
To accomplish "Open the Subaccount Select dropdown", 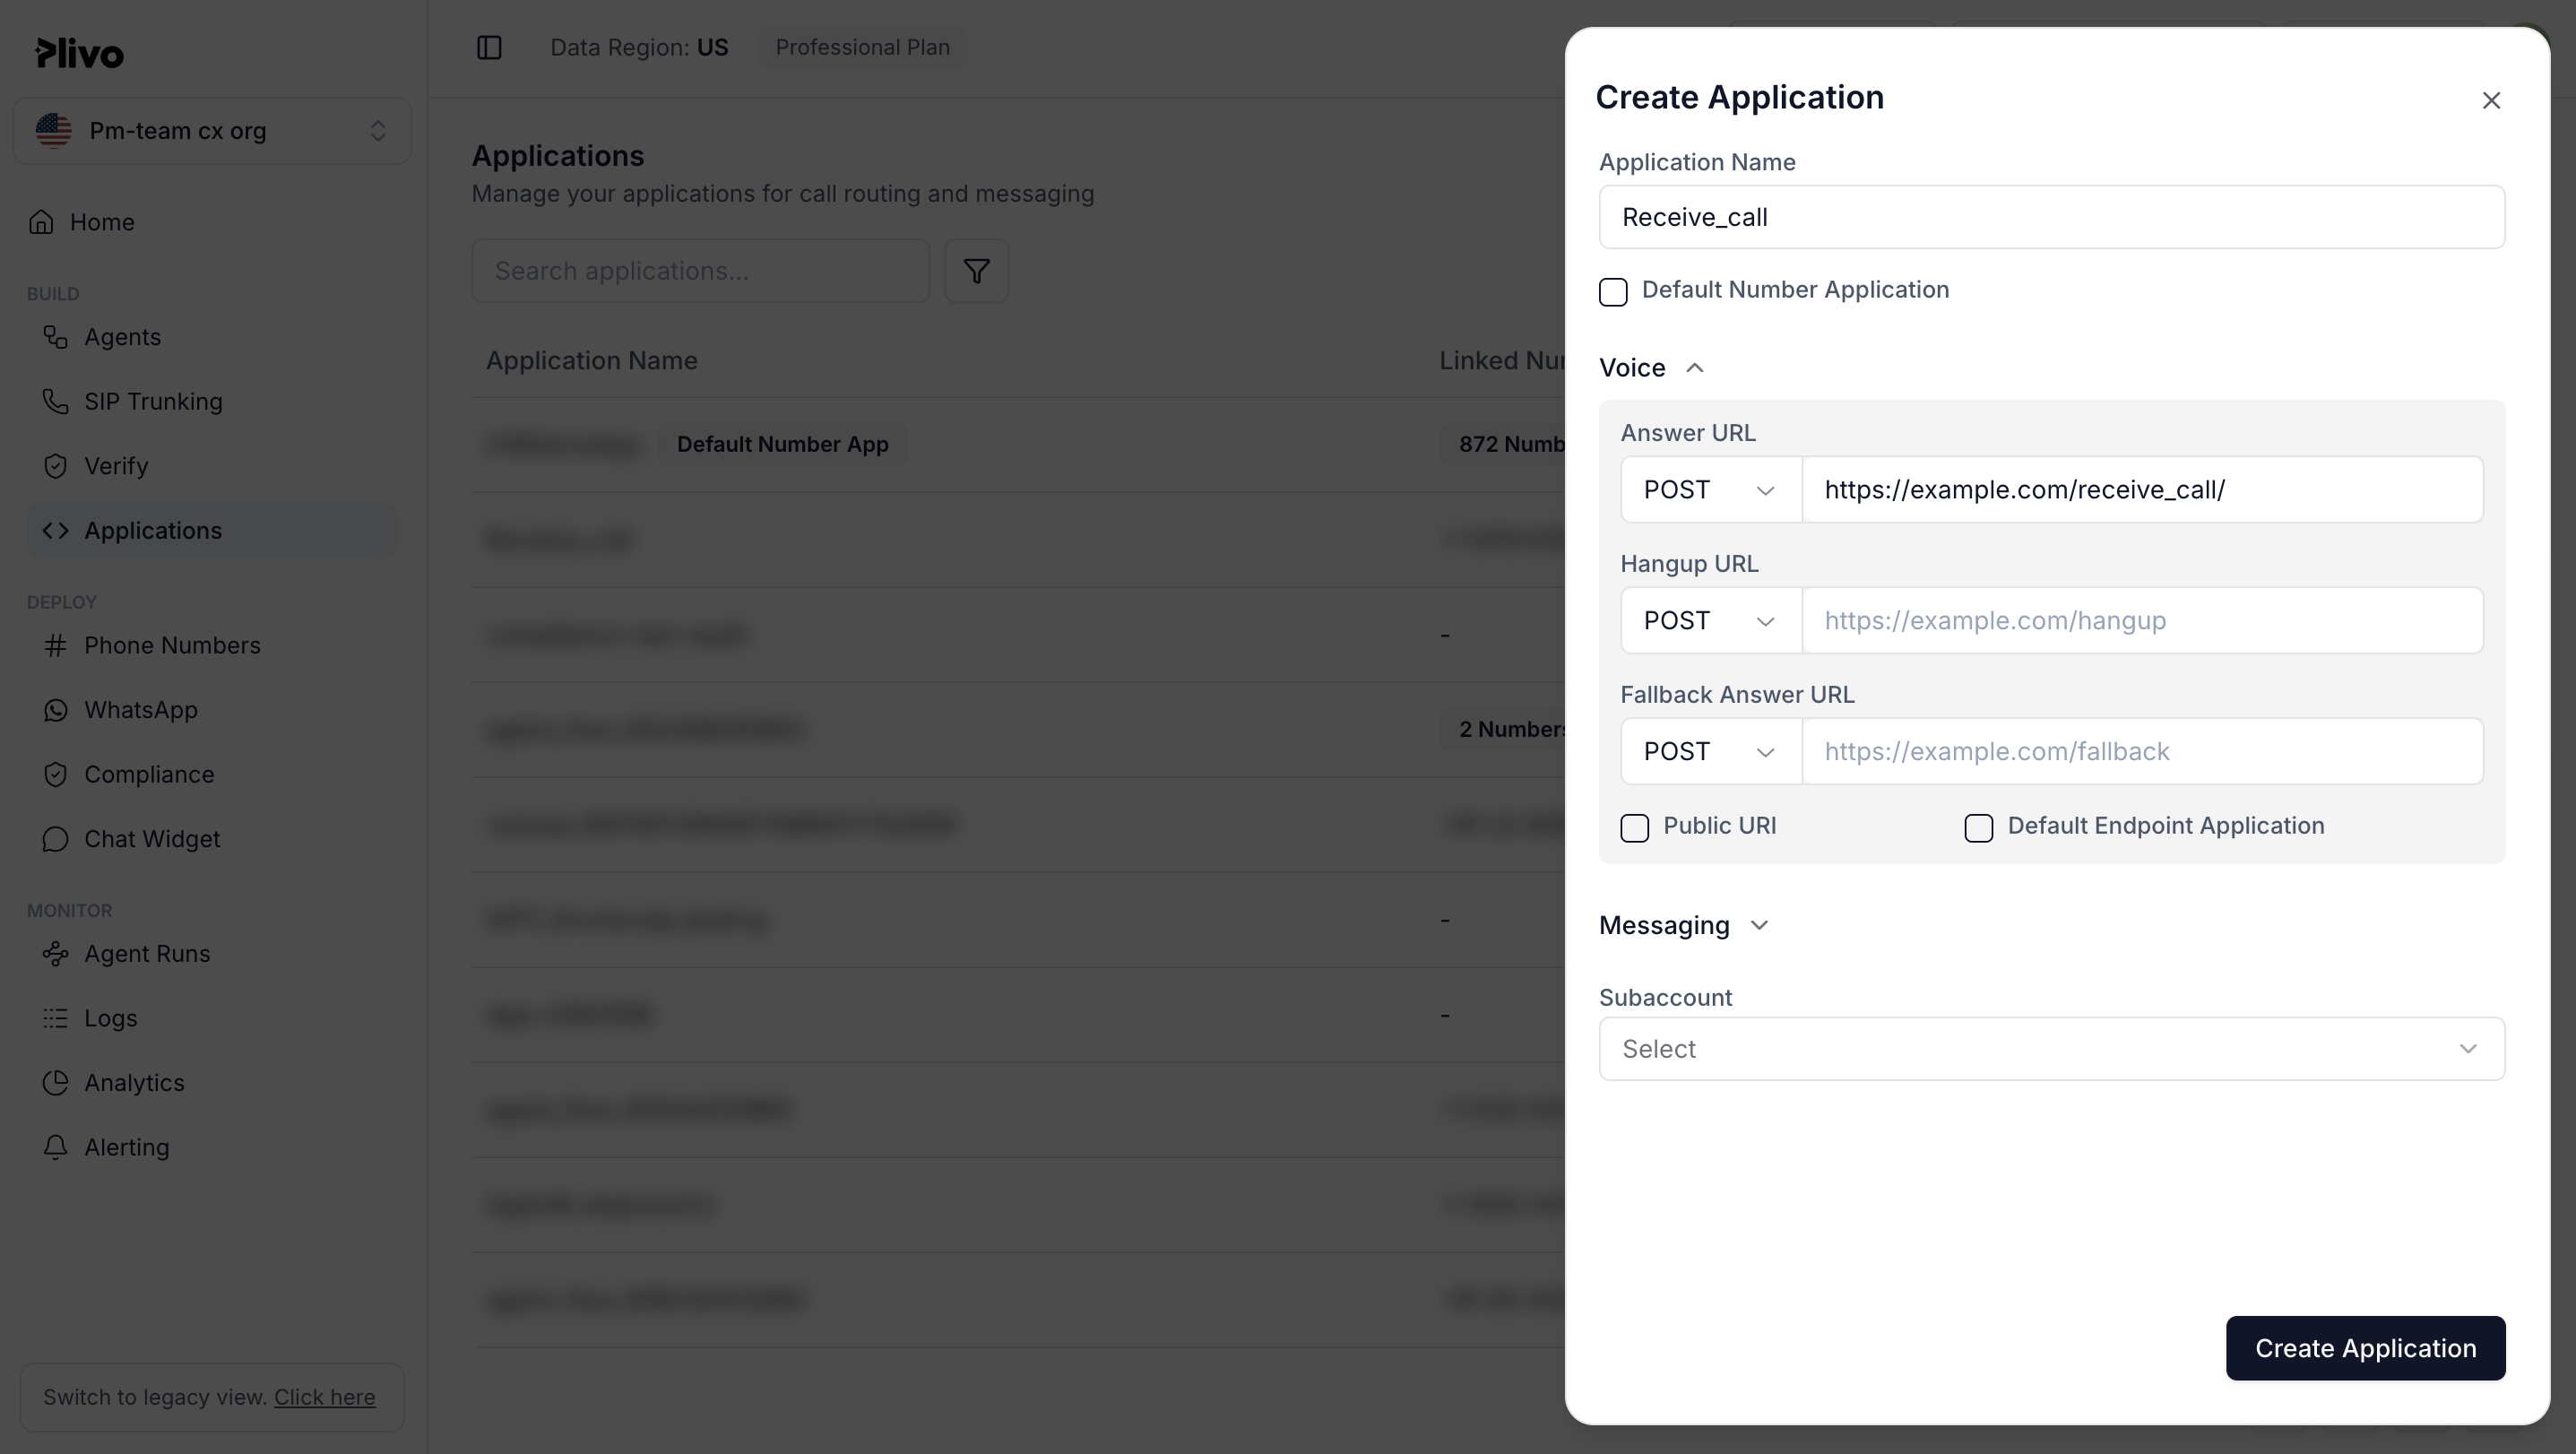I will 2052,1049.
